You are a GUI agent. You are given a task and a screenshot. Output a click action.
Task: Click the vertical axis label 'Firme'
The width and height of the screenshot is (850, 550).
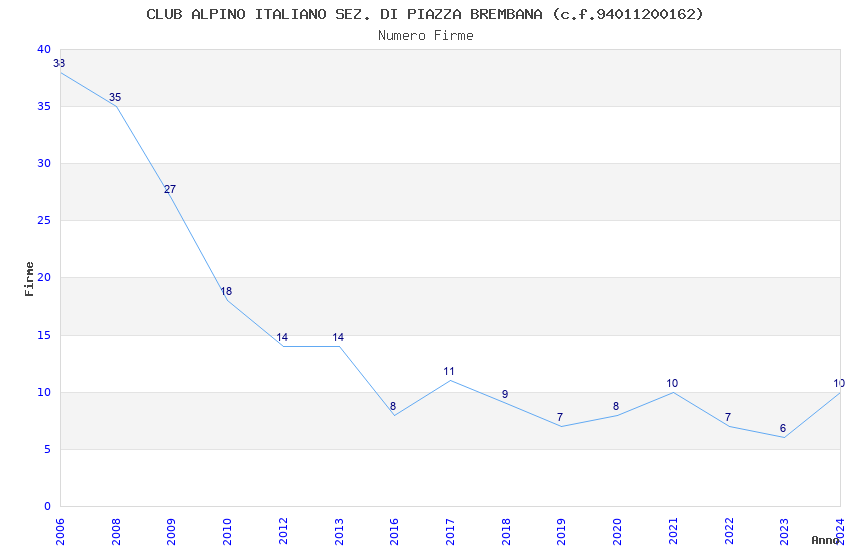29,279
